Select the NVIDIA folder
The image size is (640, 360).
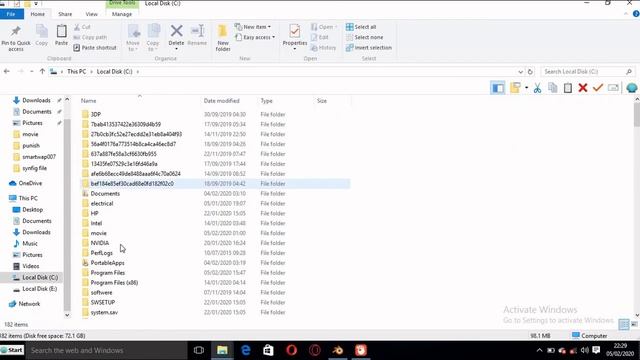(x=100, y=243)
